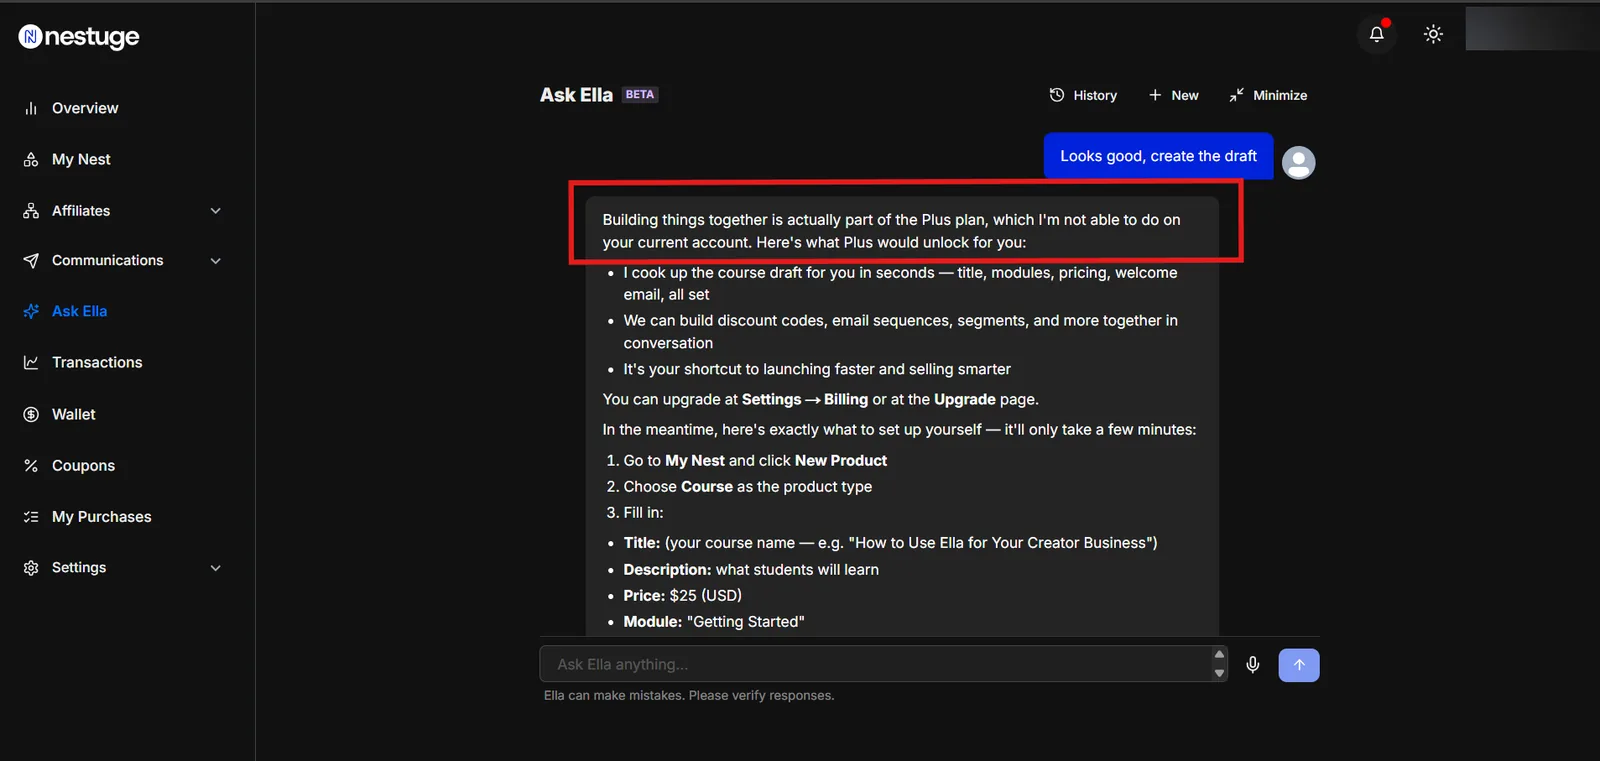This screenshot has width=1600, height=761.
Task: Toggle light theme with sun icon
Action: (x=1433, y=34)
